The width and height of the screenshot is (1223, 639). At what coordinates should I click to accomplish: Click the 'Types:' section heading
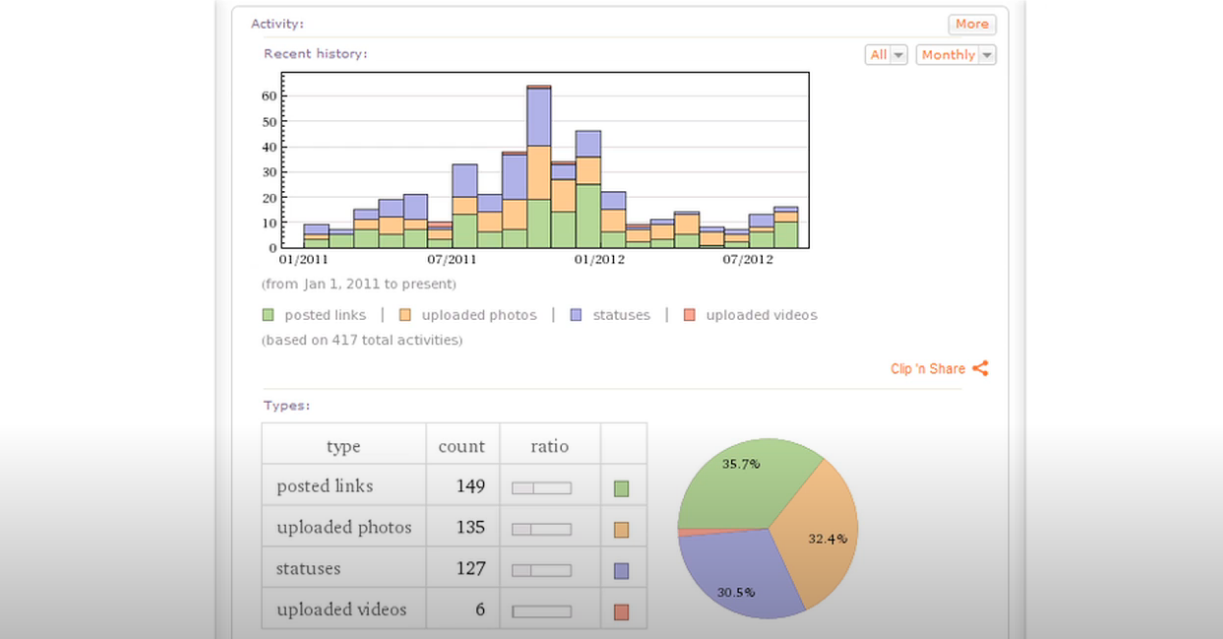click(286, 406)
